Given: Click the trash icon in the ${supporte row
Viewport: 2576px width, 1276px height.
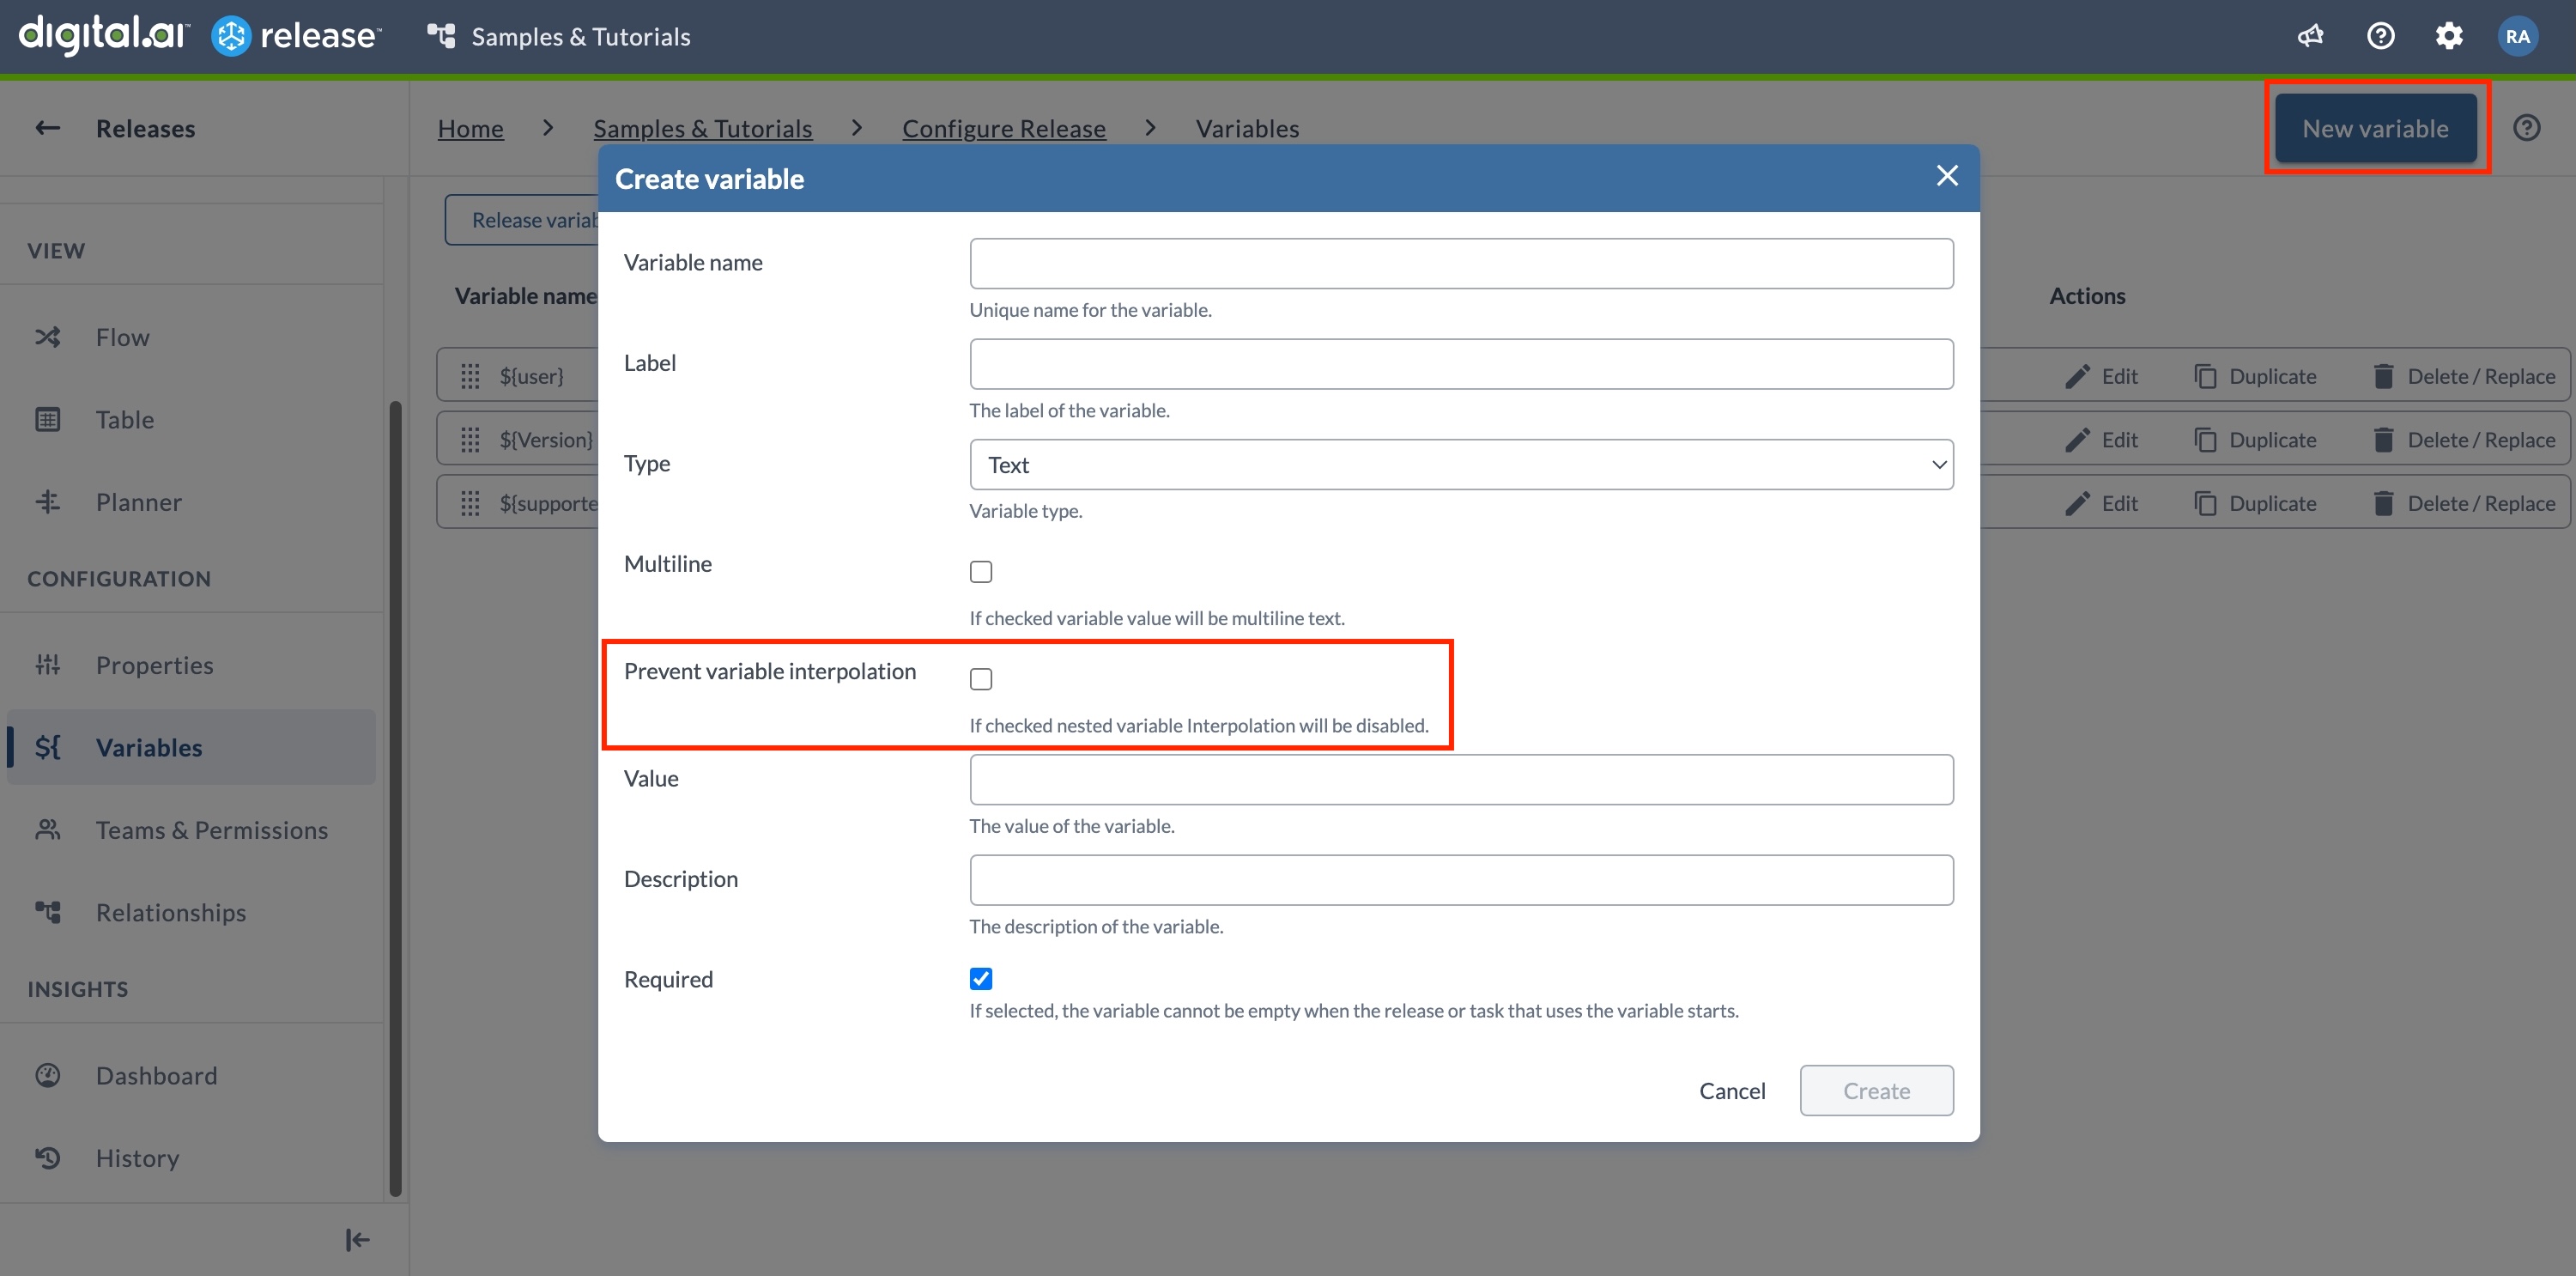Looking at the screenshot, I should pyautogui.click(x=2383, y=503).
